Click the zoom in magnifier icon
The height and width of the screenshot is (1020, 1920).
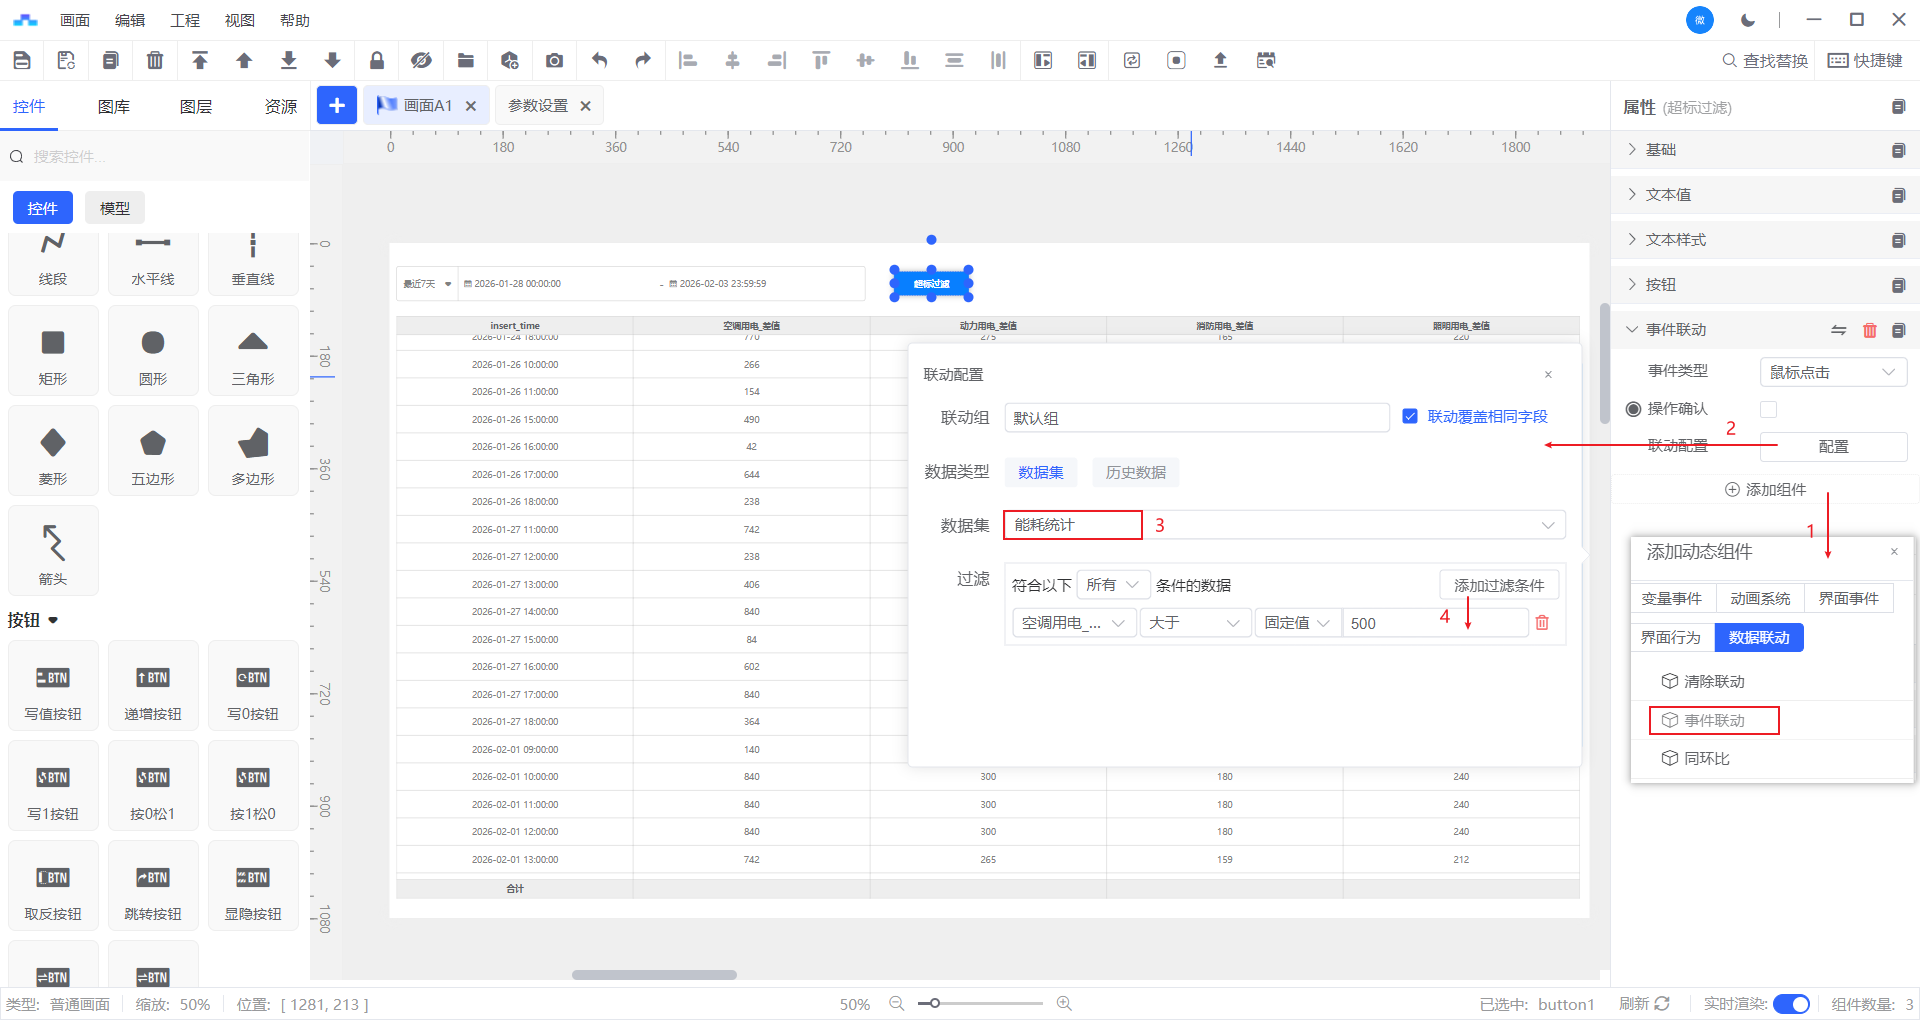(1064, 1003)
